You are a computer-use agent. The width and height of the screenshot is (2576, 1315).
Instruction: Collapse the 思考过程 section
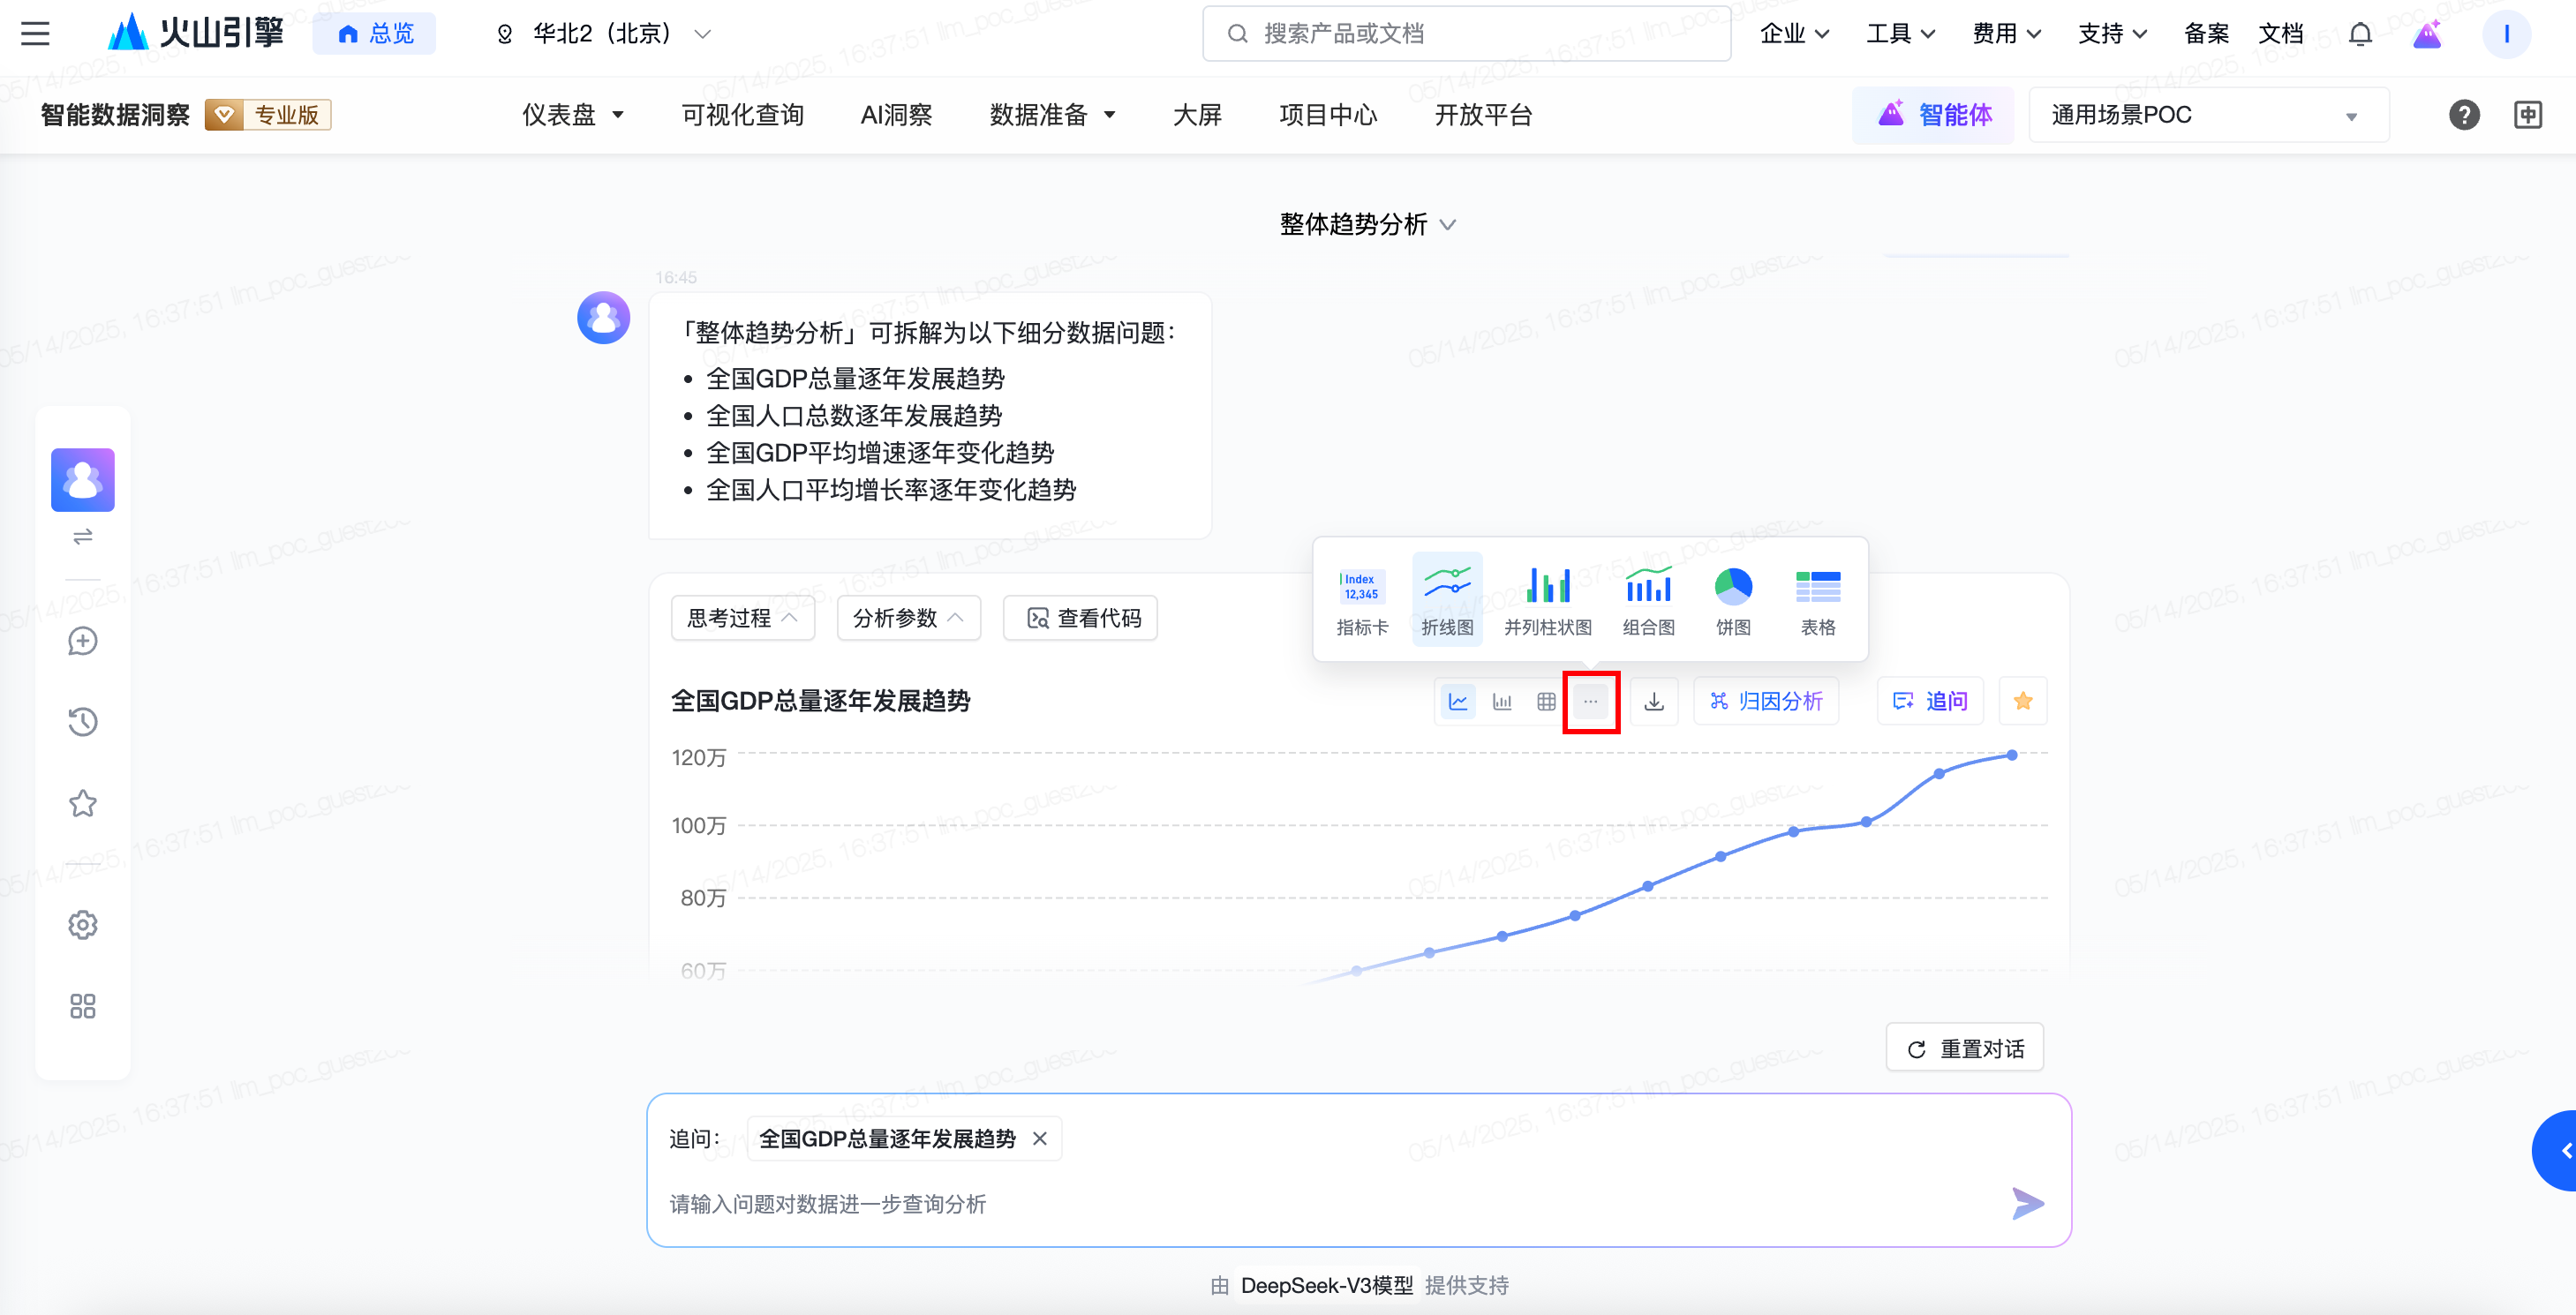(743, 618)
